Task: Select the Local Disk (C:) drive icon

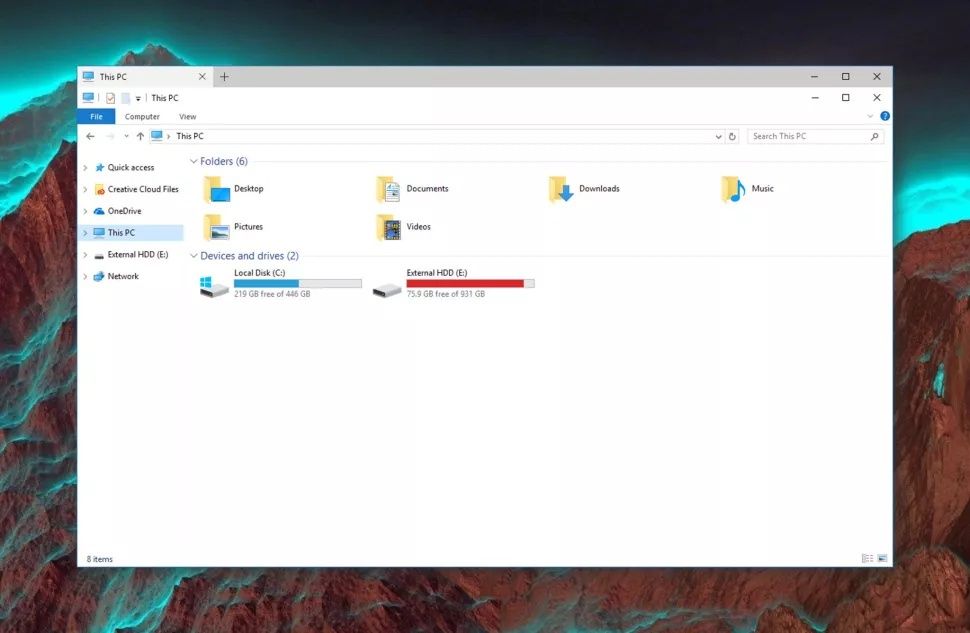Action: [214, 286]
